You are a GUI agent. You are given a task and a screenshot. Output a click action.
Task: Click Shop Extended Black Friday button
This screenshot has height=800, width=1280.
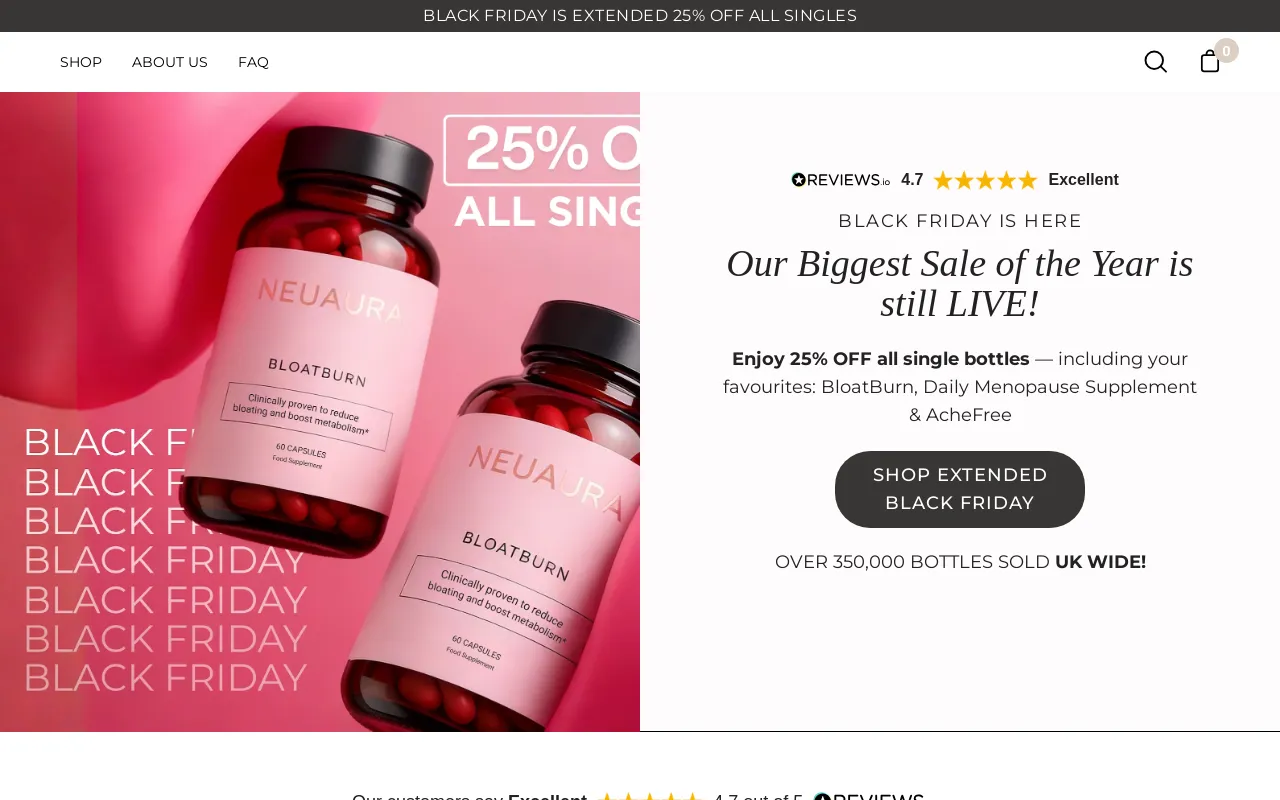point(960,489)
